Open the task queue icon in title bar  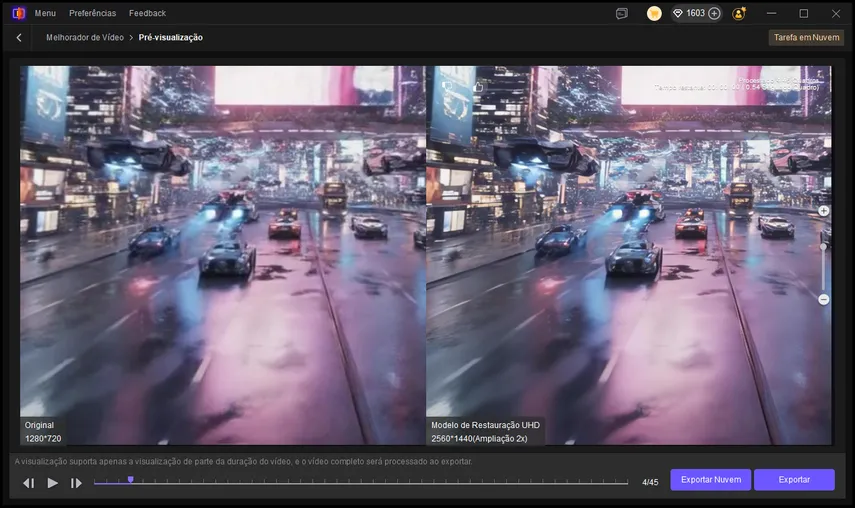pos(622,14)
